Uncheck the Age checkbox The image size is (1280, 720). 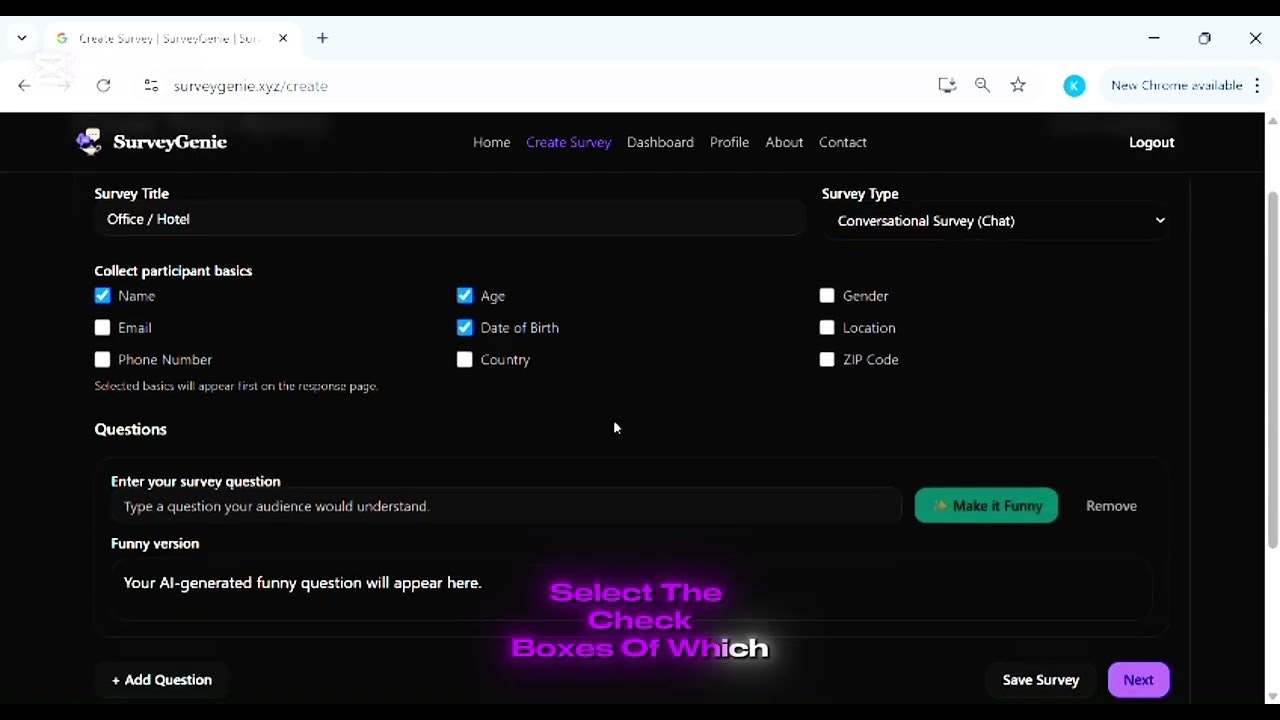tap(464, 295)
